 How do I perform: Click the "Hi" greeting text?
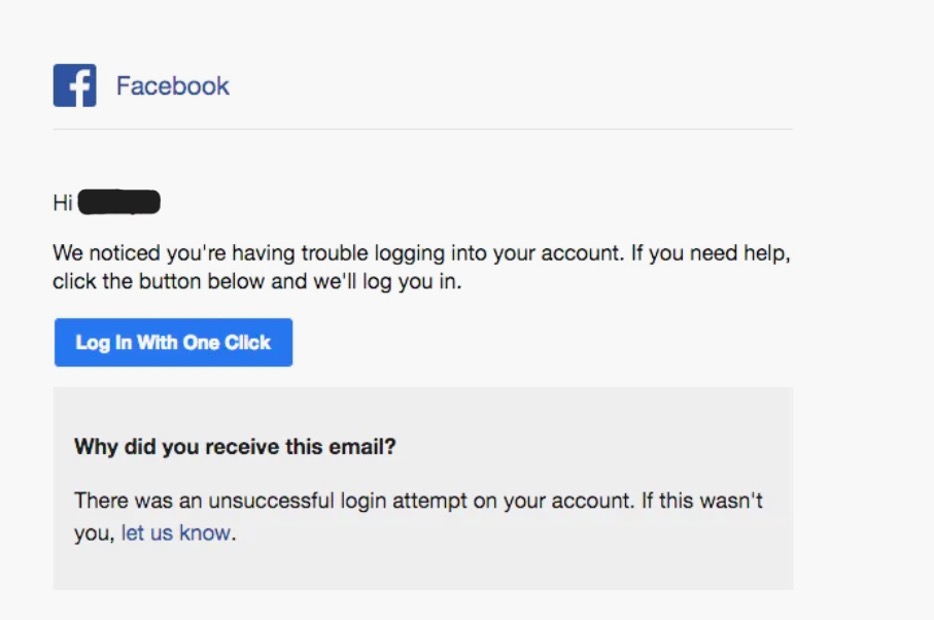(x=63, y=203)
